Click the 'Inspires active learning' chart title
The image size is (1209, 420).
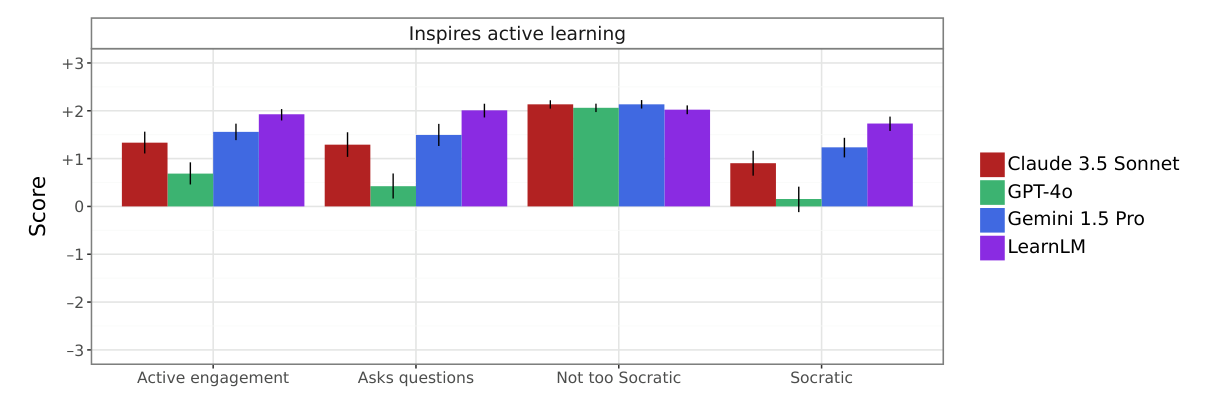point(517,34)
